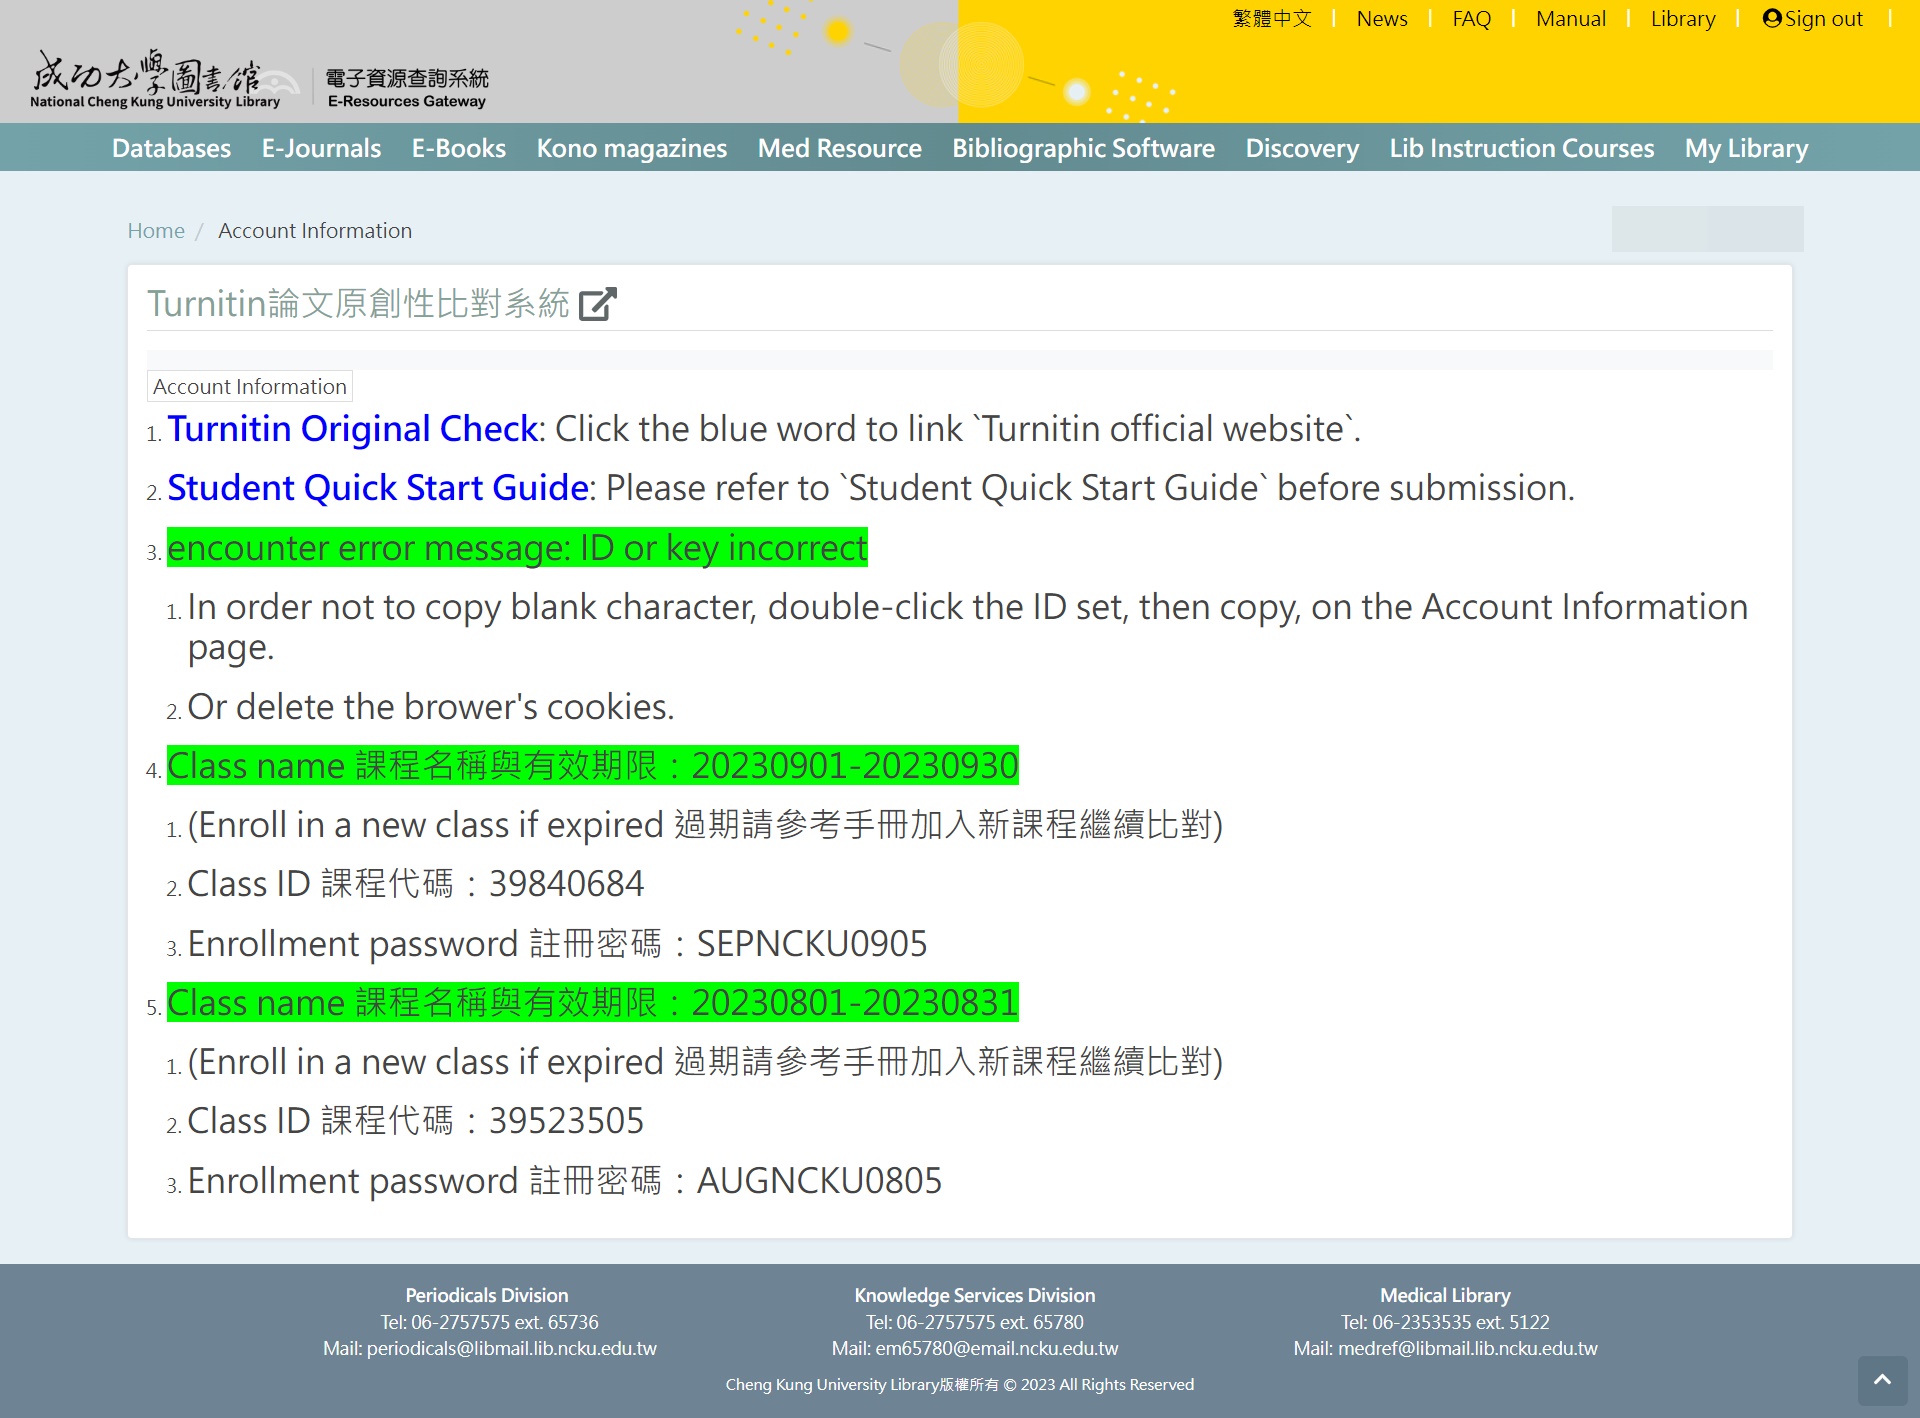Viewport: 1920px width, 1418px height.
Task: Click em65780@email.ncku.edu.tw mail text
Action: coord(975,1348)
